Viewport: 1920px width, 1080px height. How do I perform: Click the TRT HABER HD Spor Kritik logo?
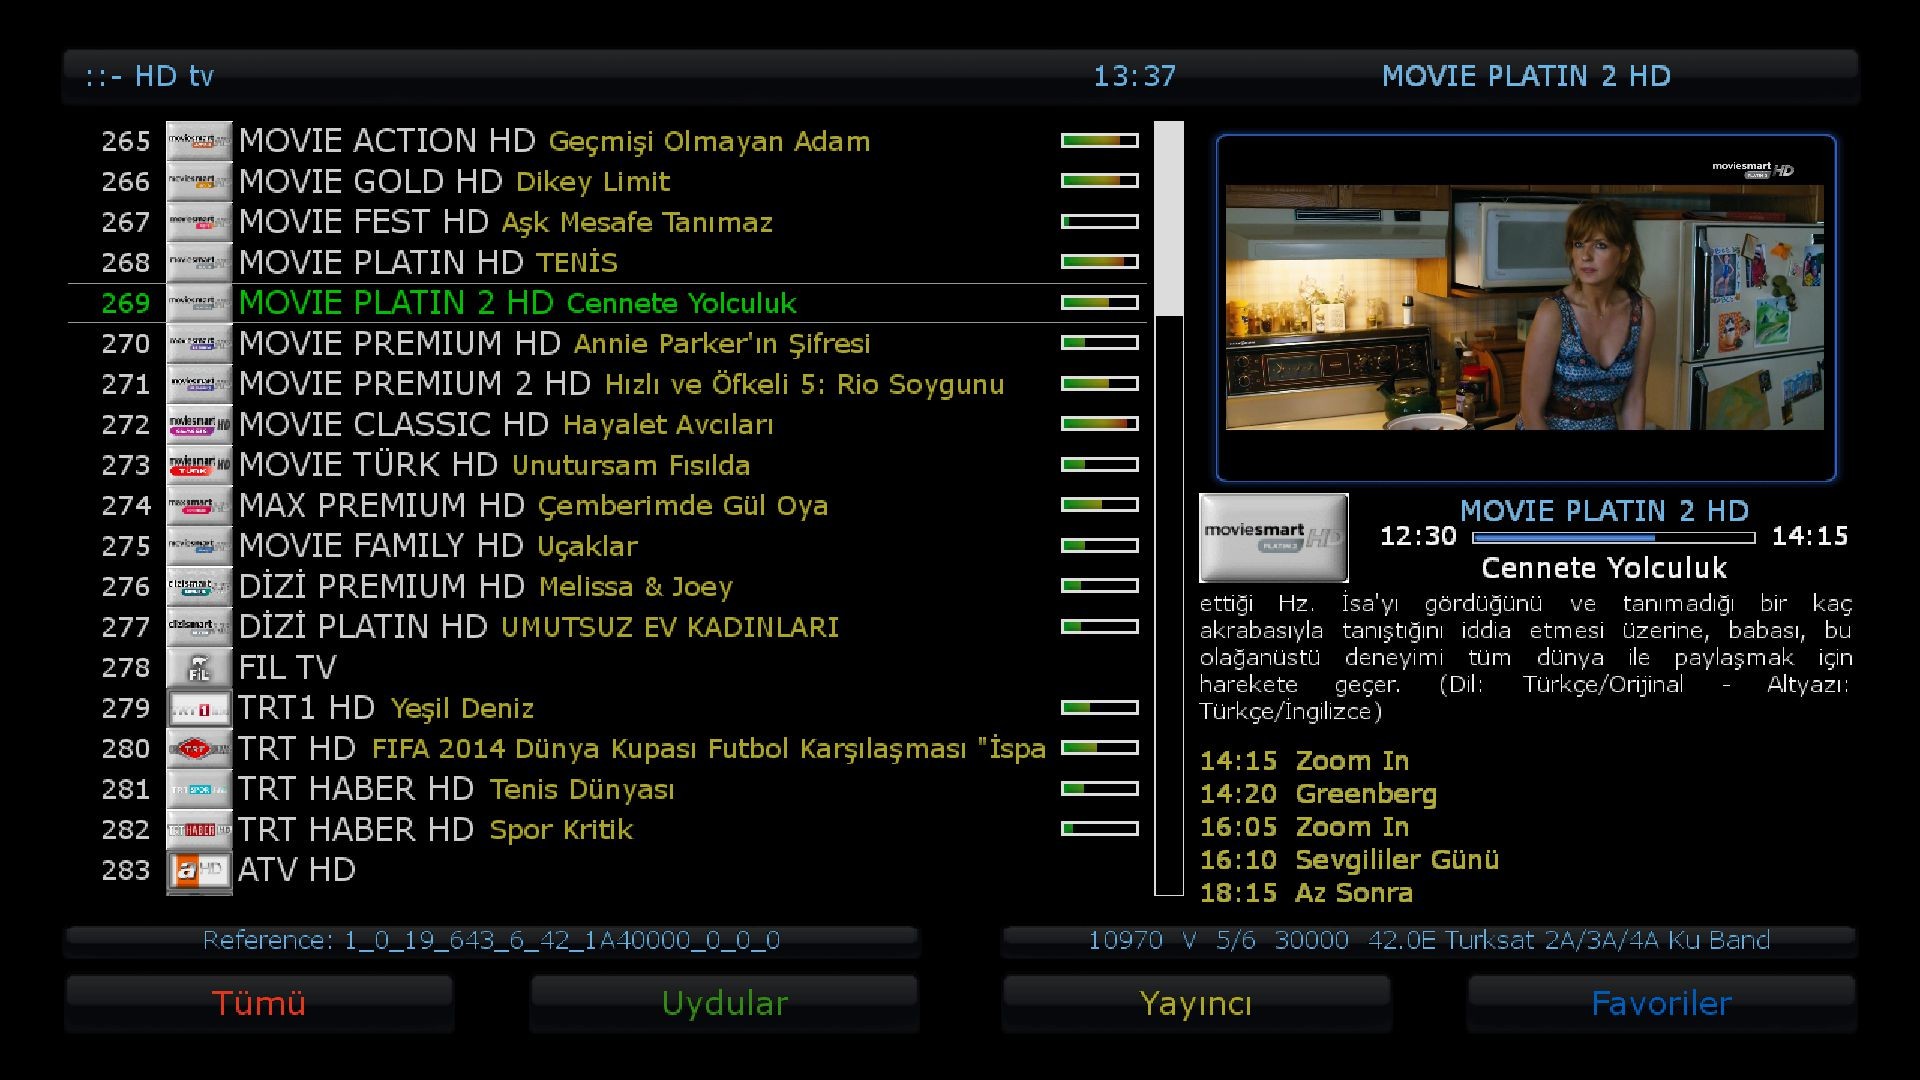tap(199, 829)
